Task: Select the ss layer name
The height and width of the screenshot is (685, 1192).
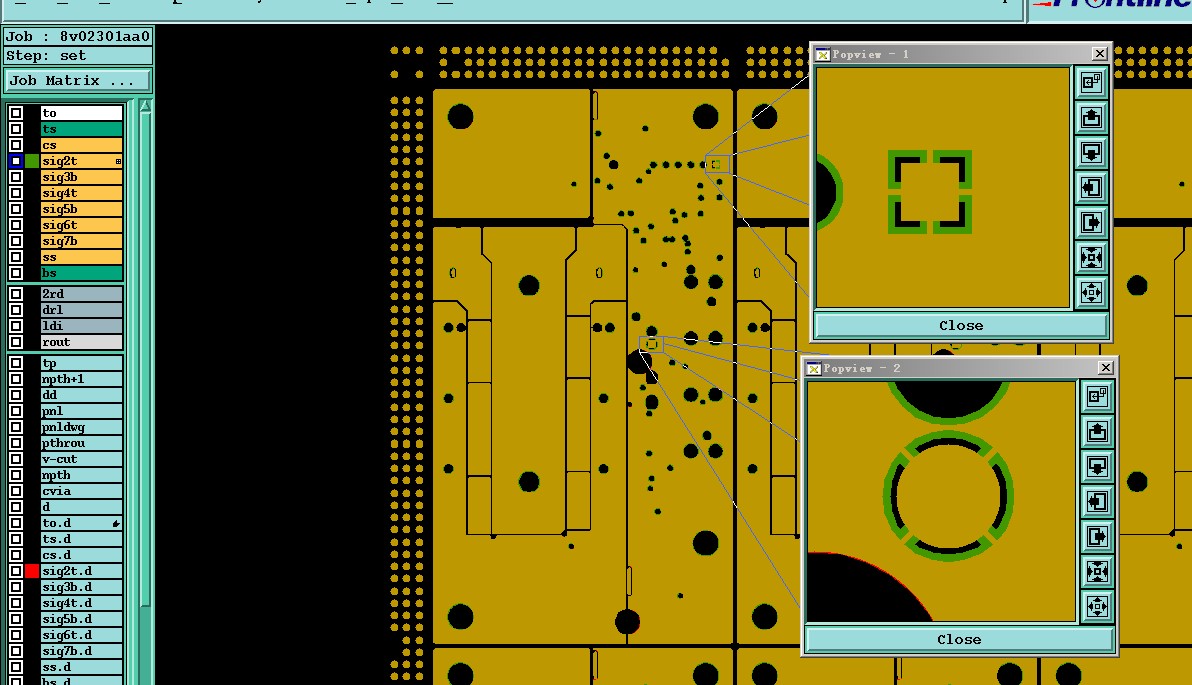Action: [x=81, y=257]
